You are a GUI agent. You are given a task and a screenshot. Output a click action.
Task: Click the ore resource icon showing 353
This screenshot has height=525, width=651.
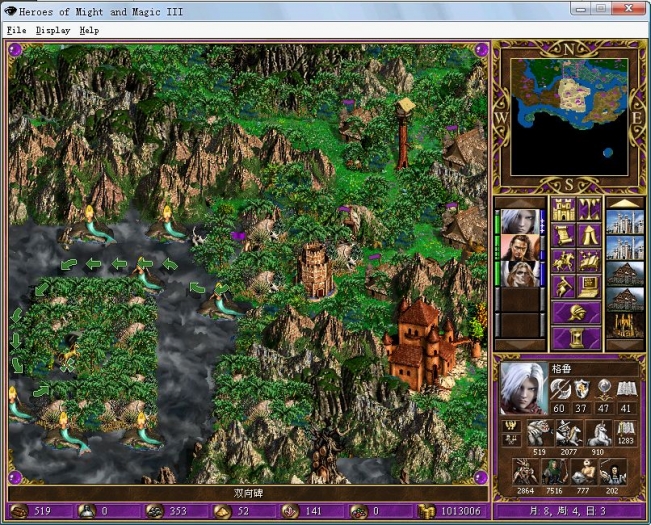(x=154, y=511)
